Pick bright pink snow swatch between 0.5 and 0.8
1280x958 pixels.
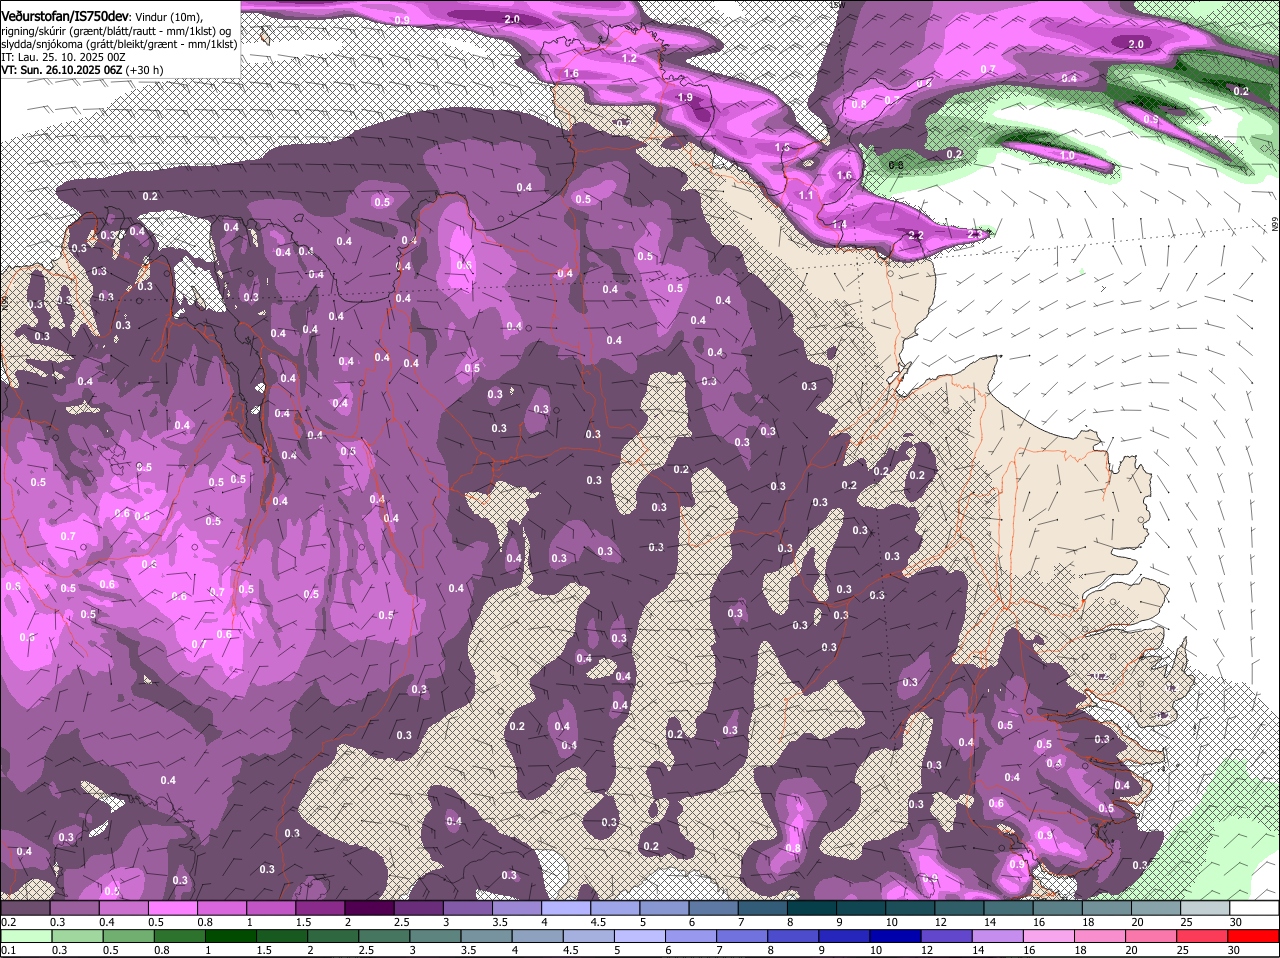(174, 908)
